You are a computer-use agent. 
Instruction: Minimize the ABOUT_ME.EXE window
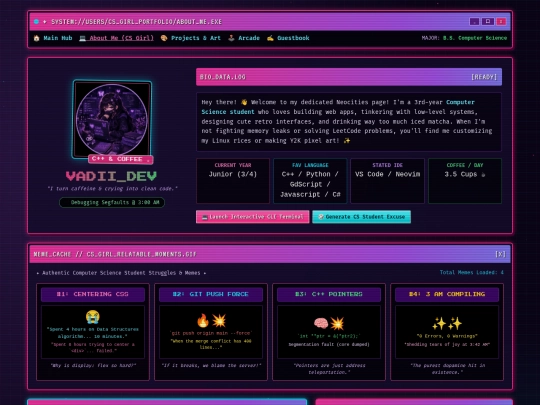tap(474, 22)
